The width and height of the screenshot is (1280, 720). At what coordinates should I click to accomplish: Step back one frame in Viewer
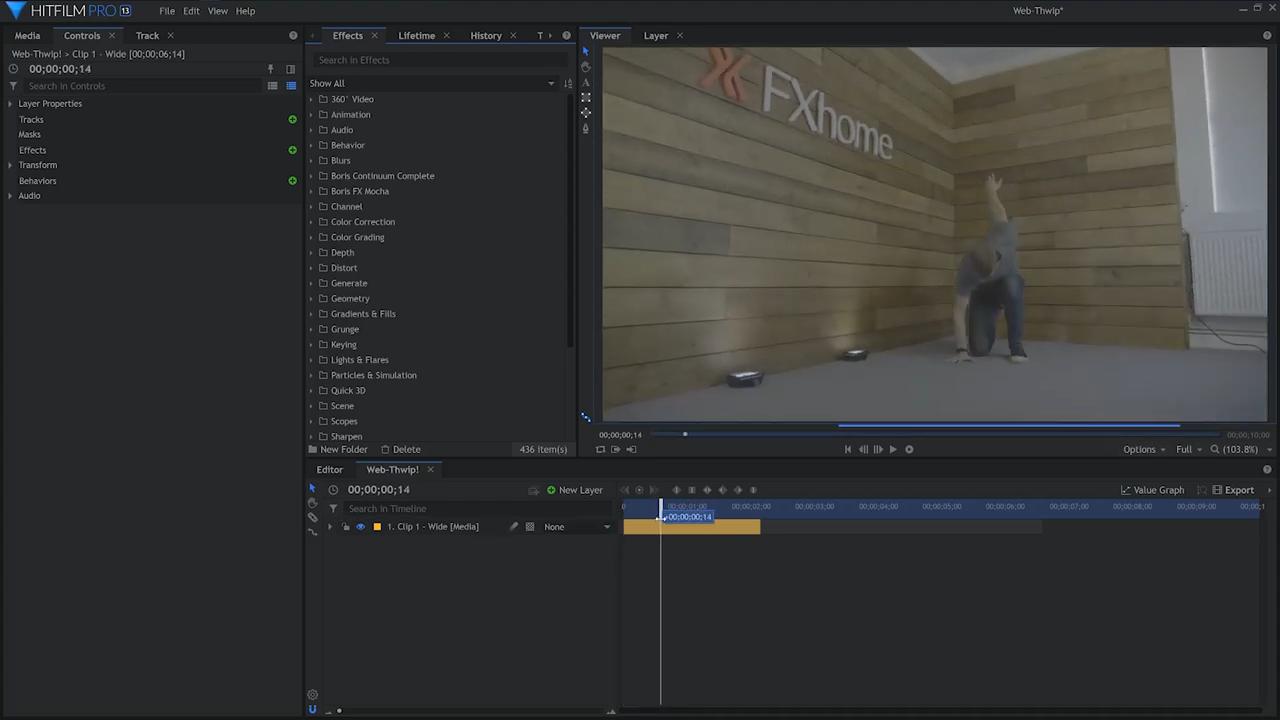(863, 449)
